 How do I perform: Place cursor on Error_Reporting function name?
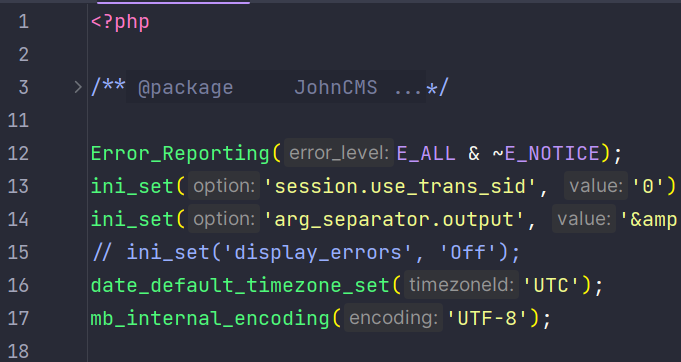[180, 154]
